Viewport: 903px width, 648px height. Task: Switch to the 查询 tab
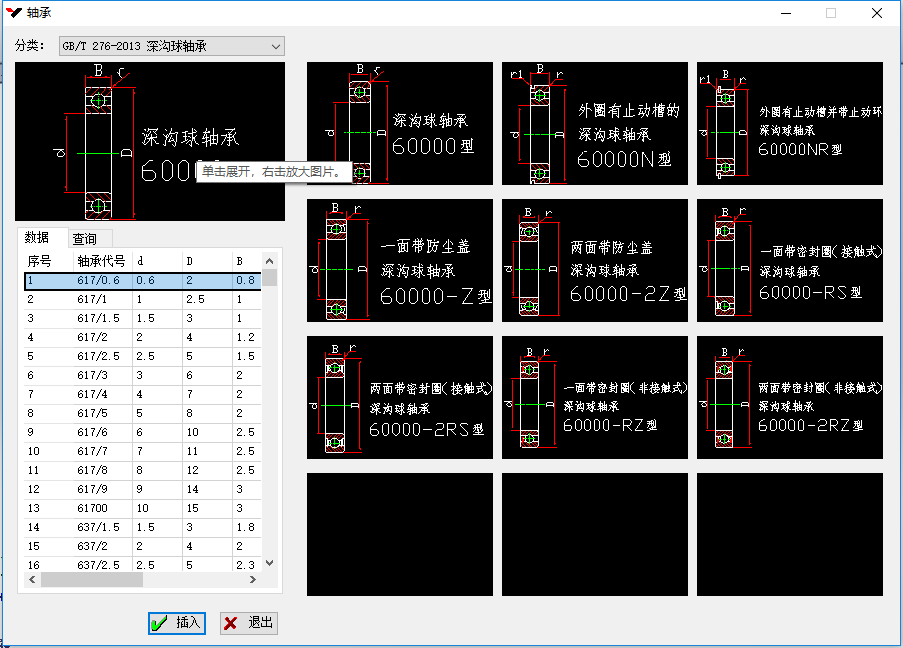pyautogui.click(x=84, y=239)
